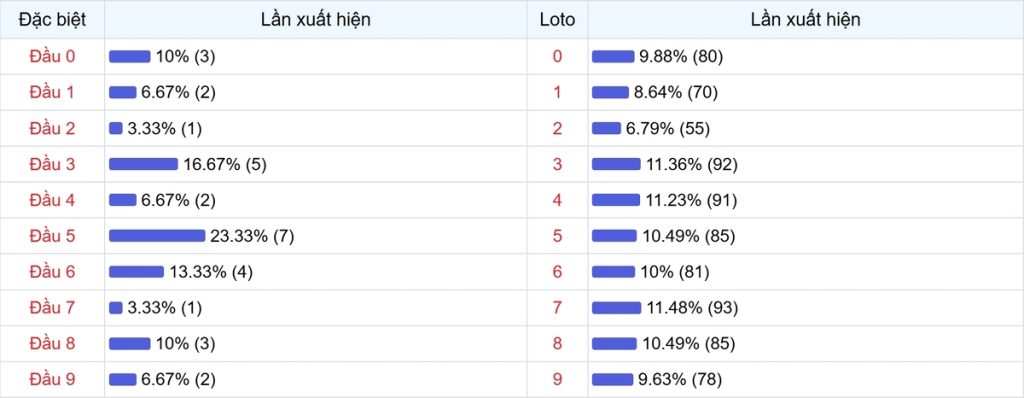Click the 11.36% (92) value text
Screen dimensions: 1024x398
point(692,165)
